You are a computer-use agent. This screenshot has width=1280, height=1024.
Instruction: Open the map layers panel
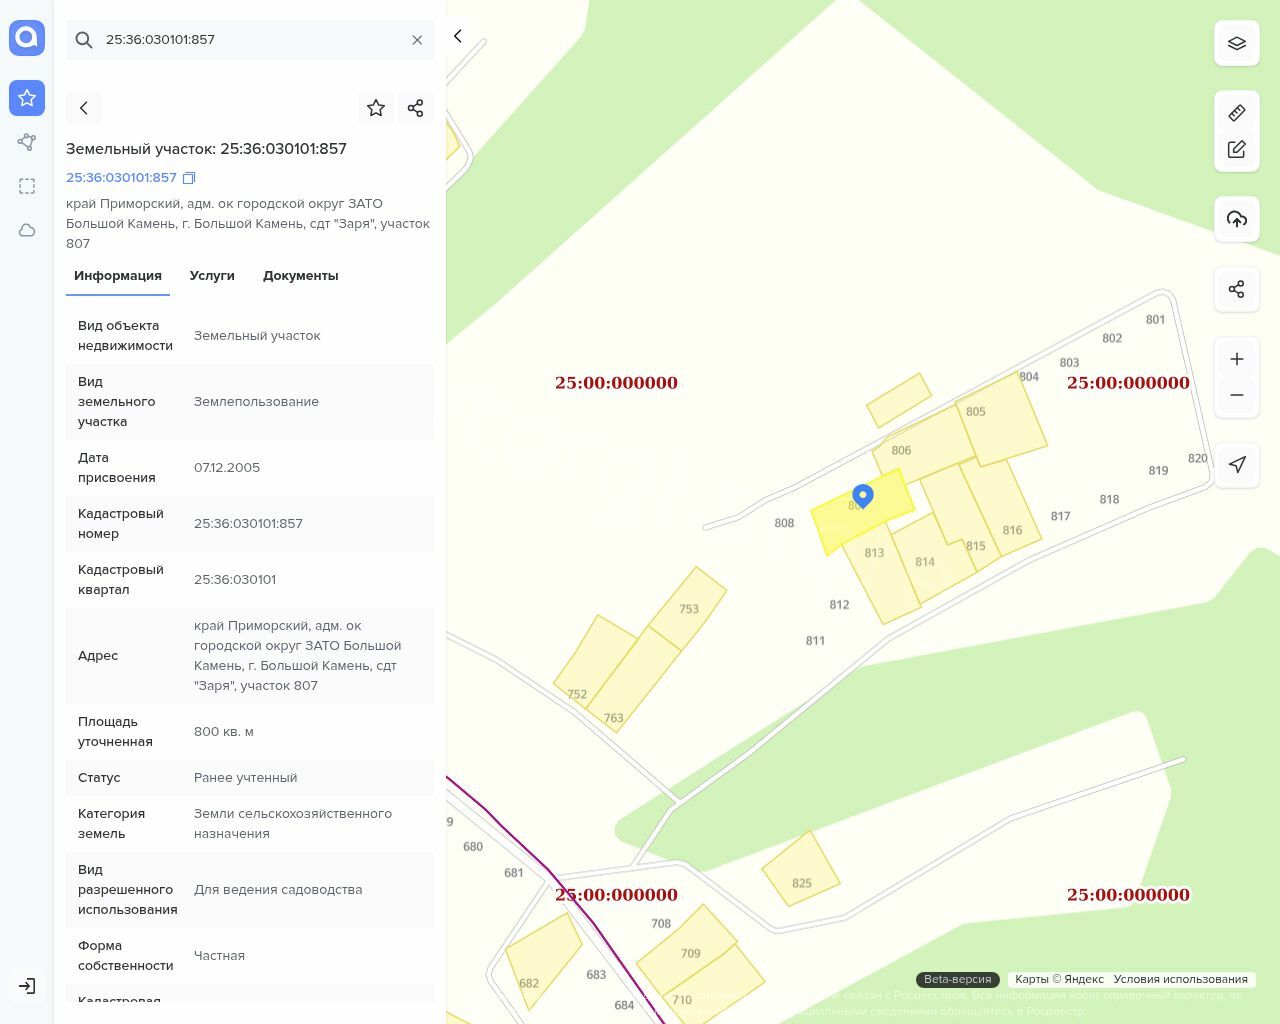1236,43
